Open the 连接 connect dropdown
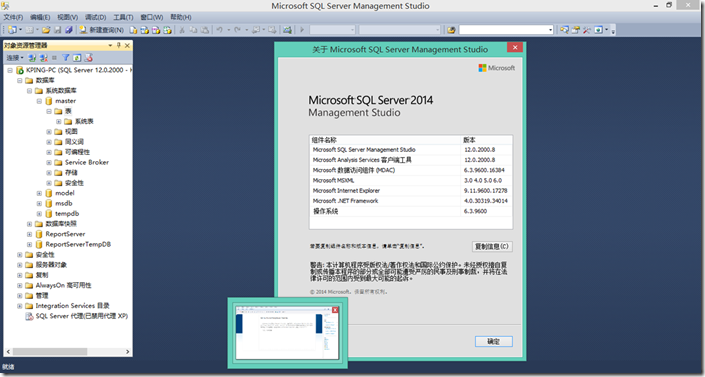Viewport: 705px width, 377px height. point(15,58)
